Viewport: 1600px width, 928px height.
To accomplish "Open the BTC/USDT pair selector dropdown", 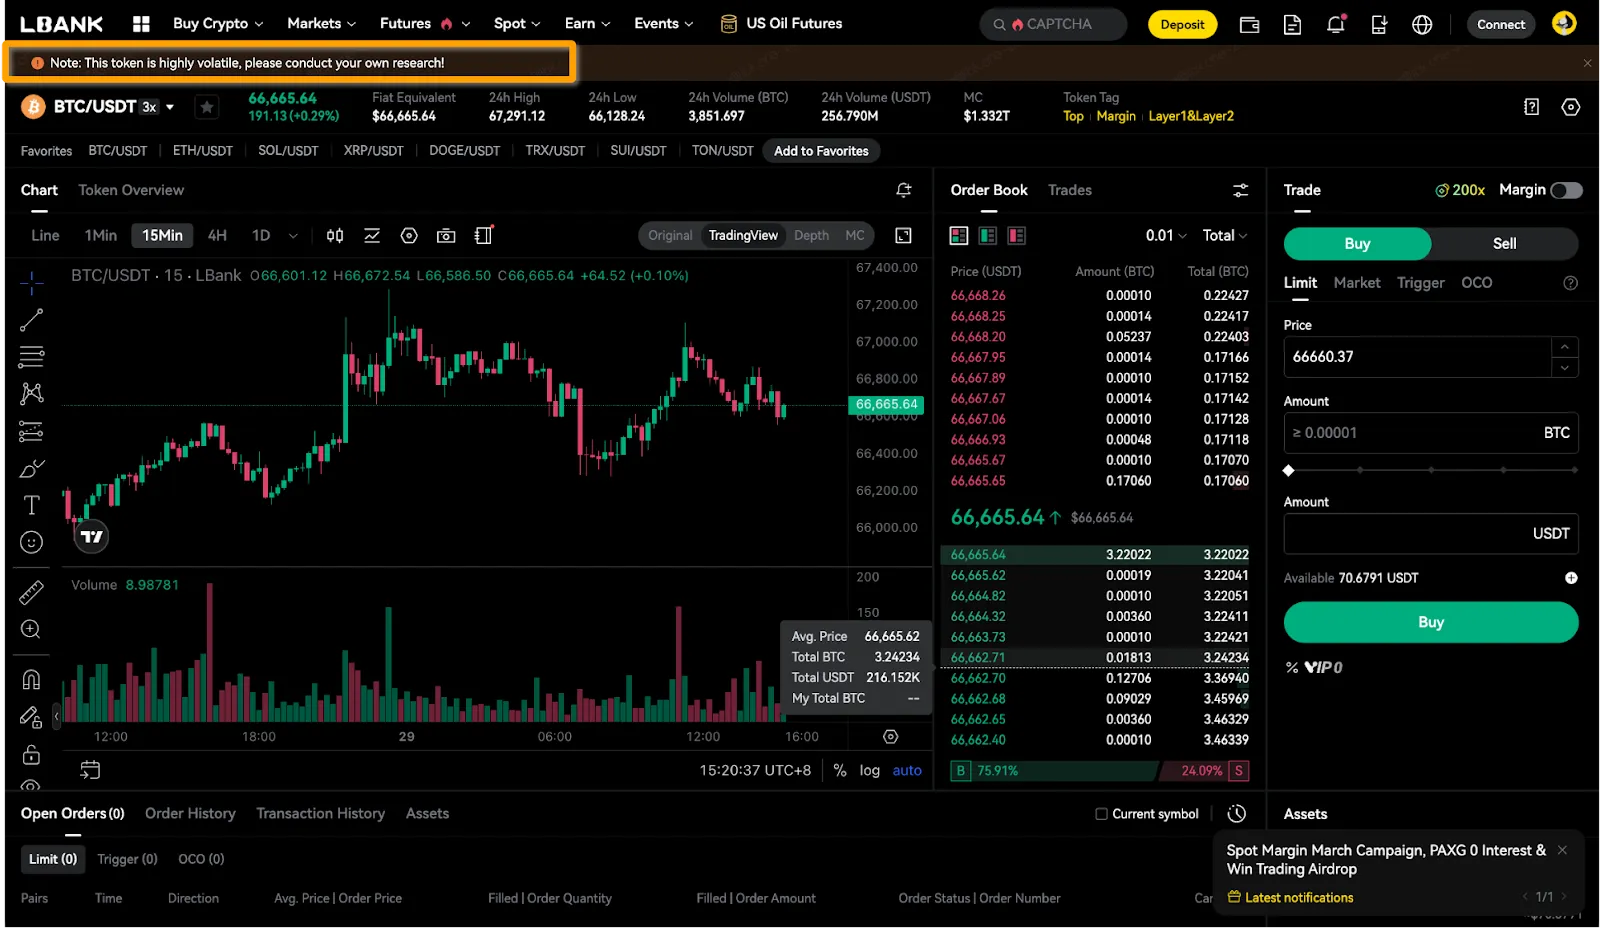I will 170,107.
